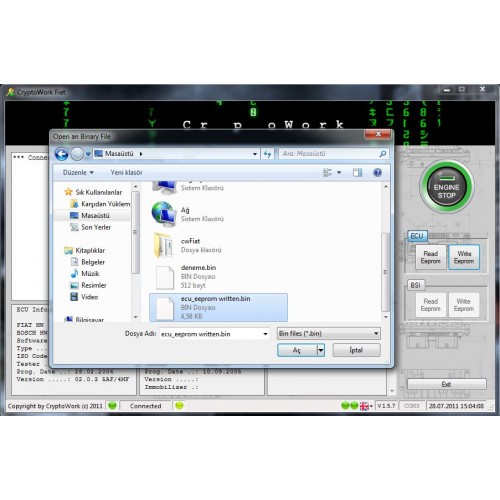
Task: Click the Aç open button
Action: [x=297, y=350]
